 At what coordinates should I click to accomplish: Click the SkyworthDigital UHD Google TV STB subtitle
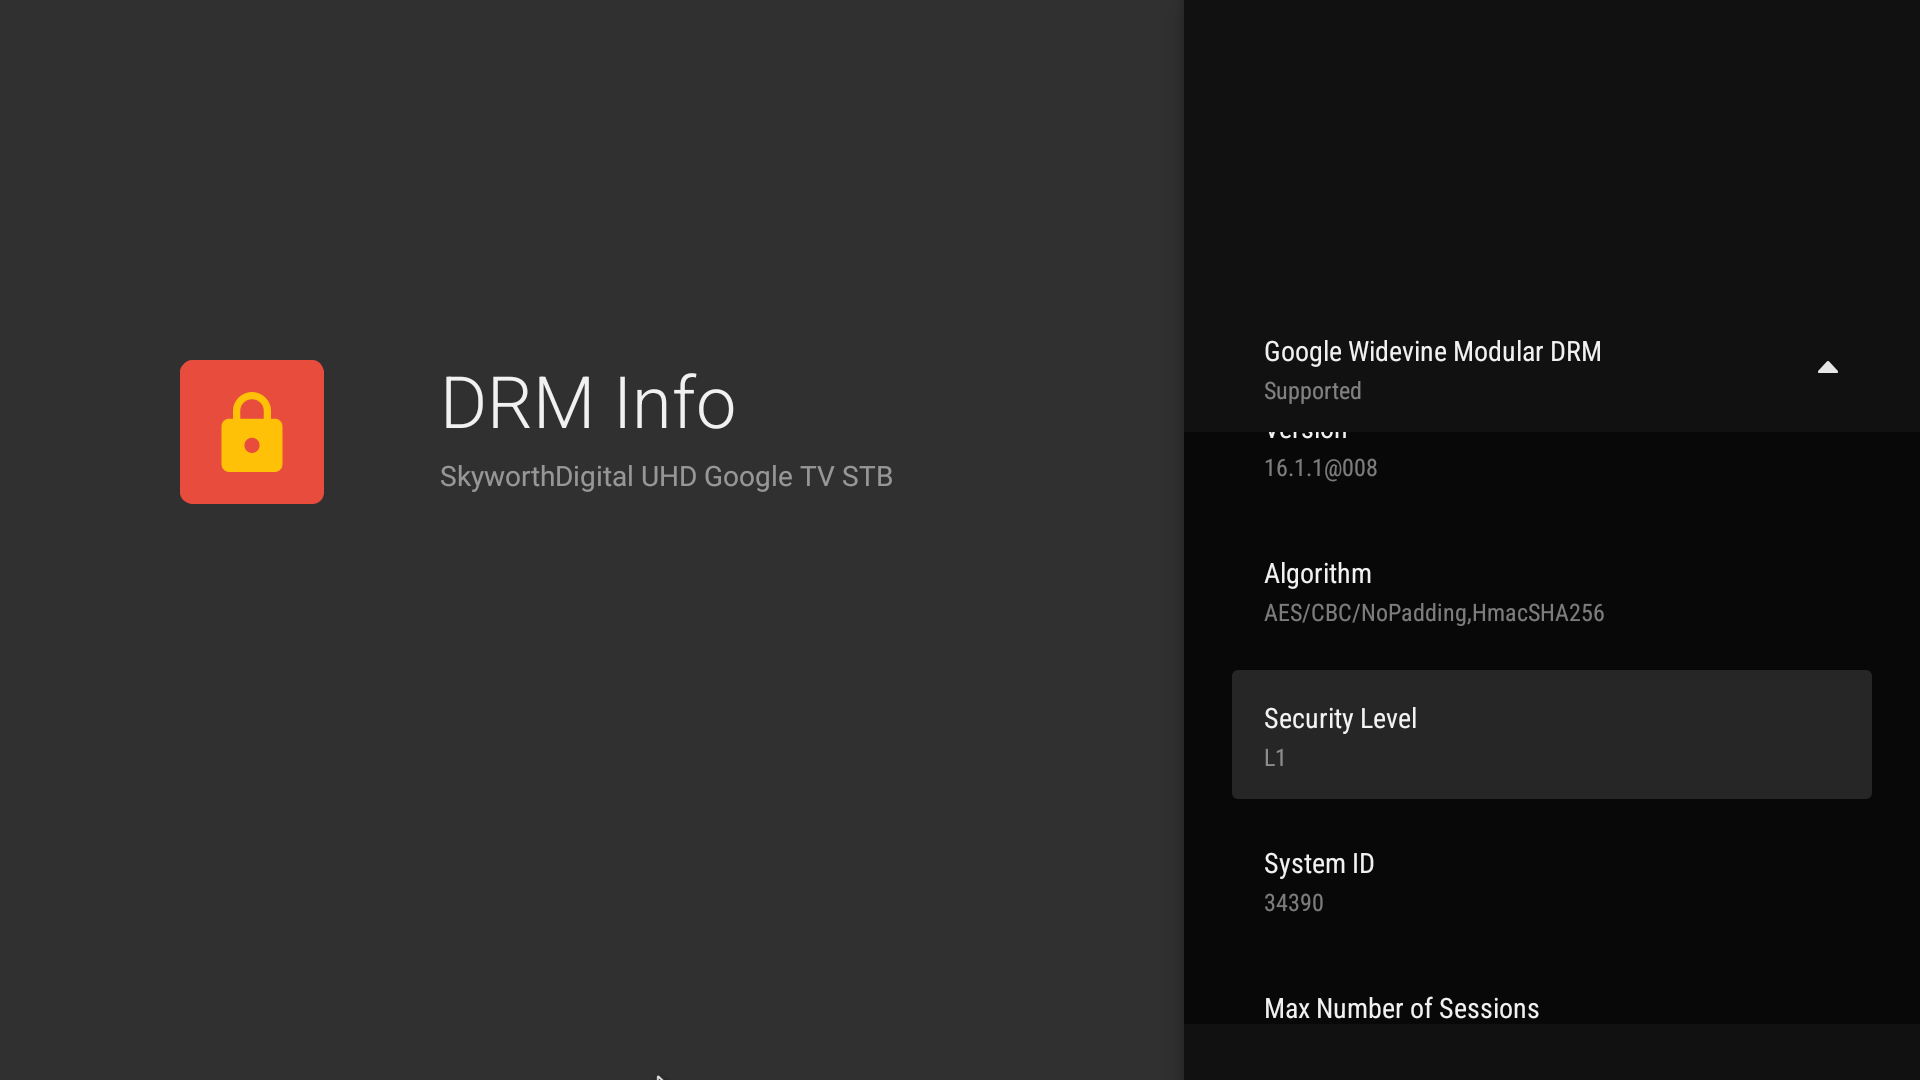666,477
